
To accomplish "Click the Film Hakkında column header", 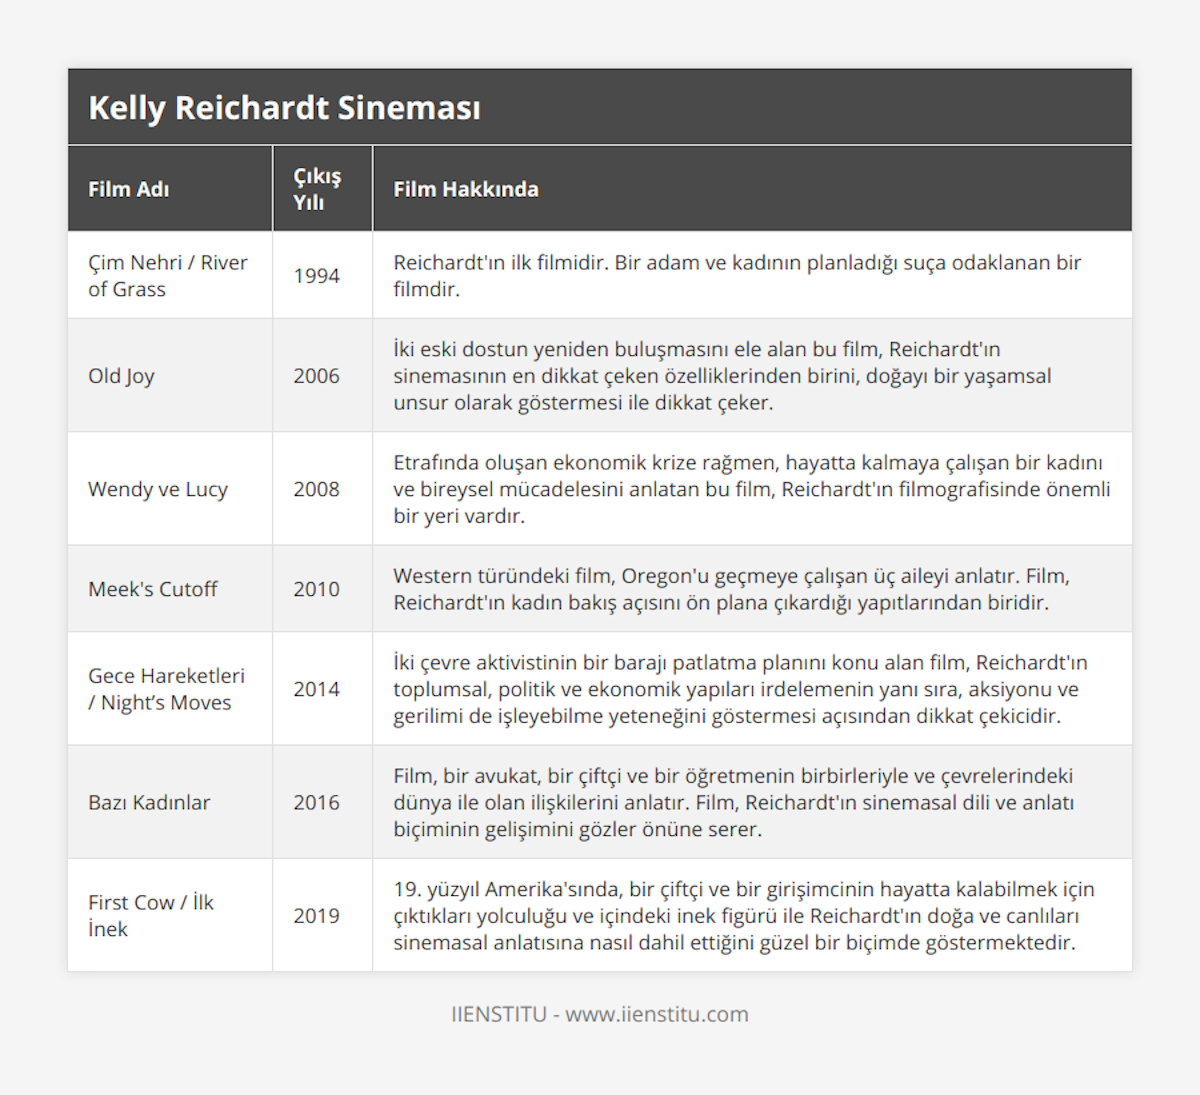I will click(x=466, y=189).
